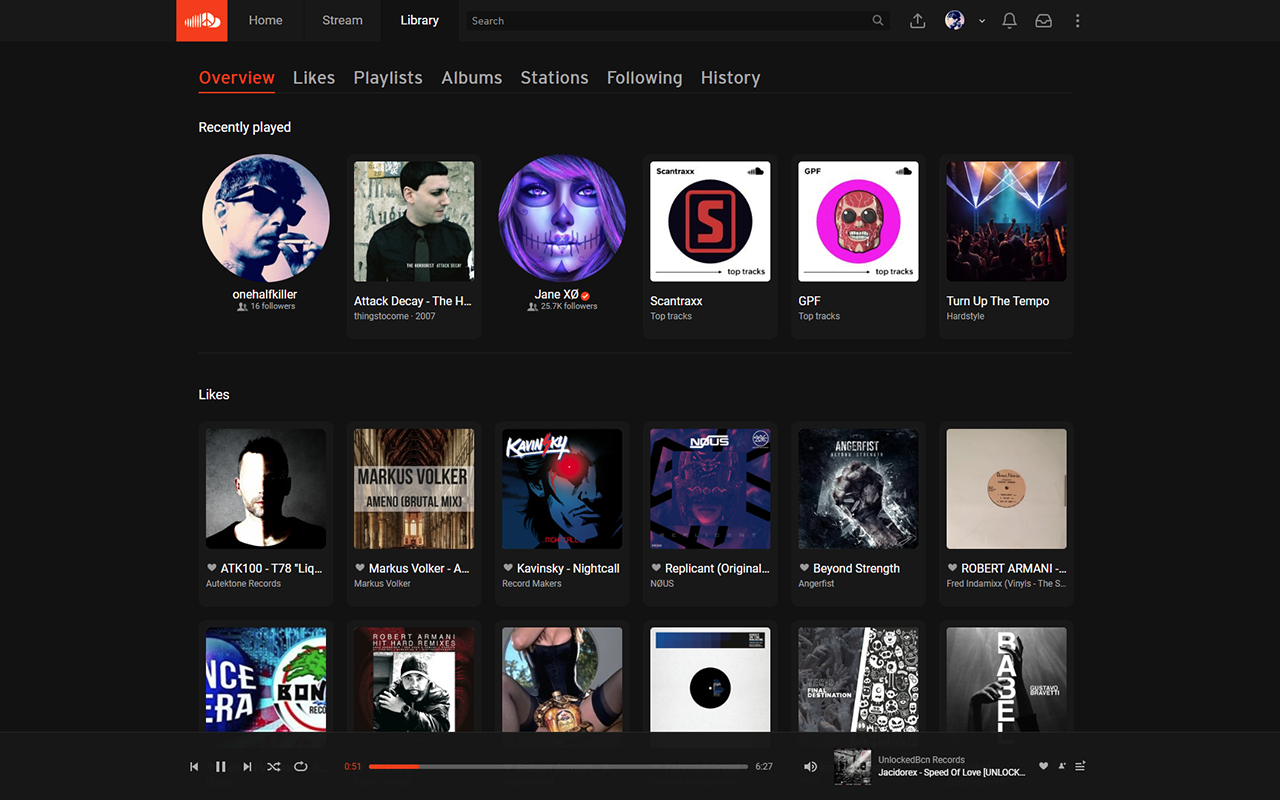Open the Turn Up The Tempo title link

coord(998,301)
